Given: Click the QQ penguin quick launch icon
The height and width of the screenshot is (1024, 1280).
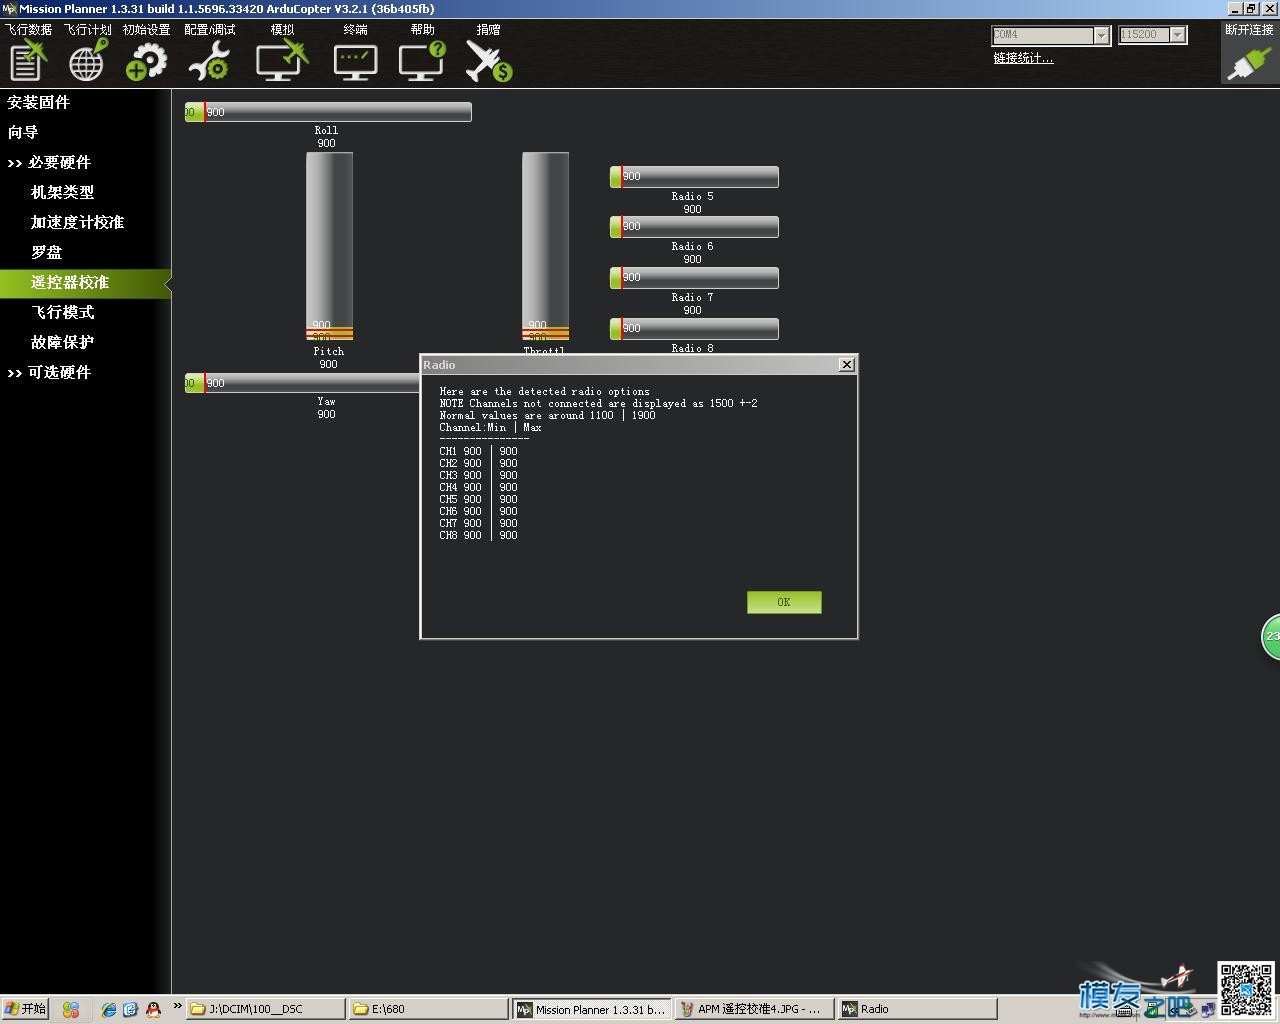Looking at the screenshot, I should coord(153,1010).
